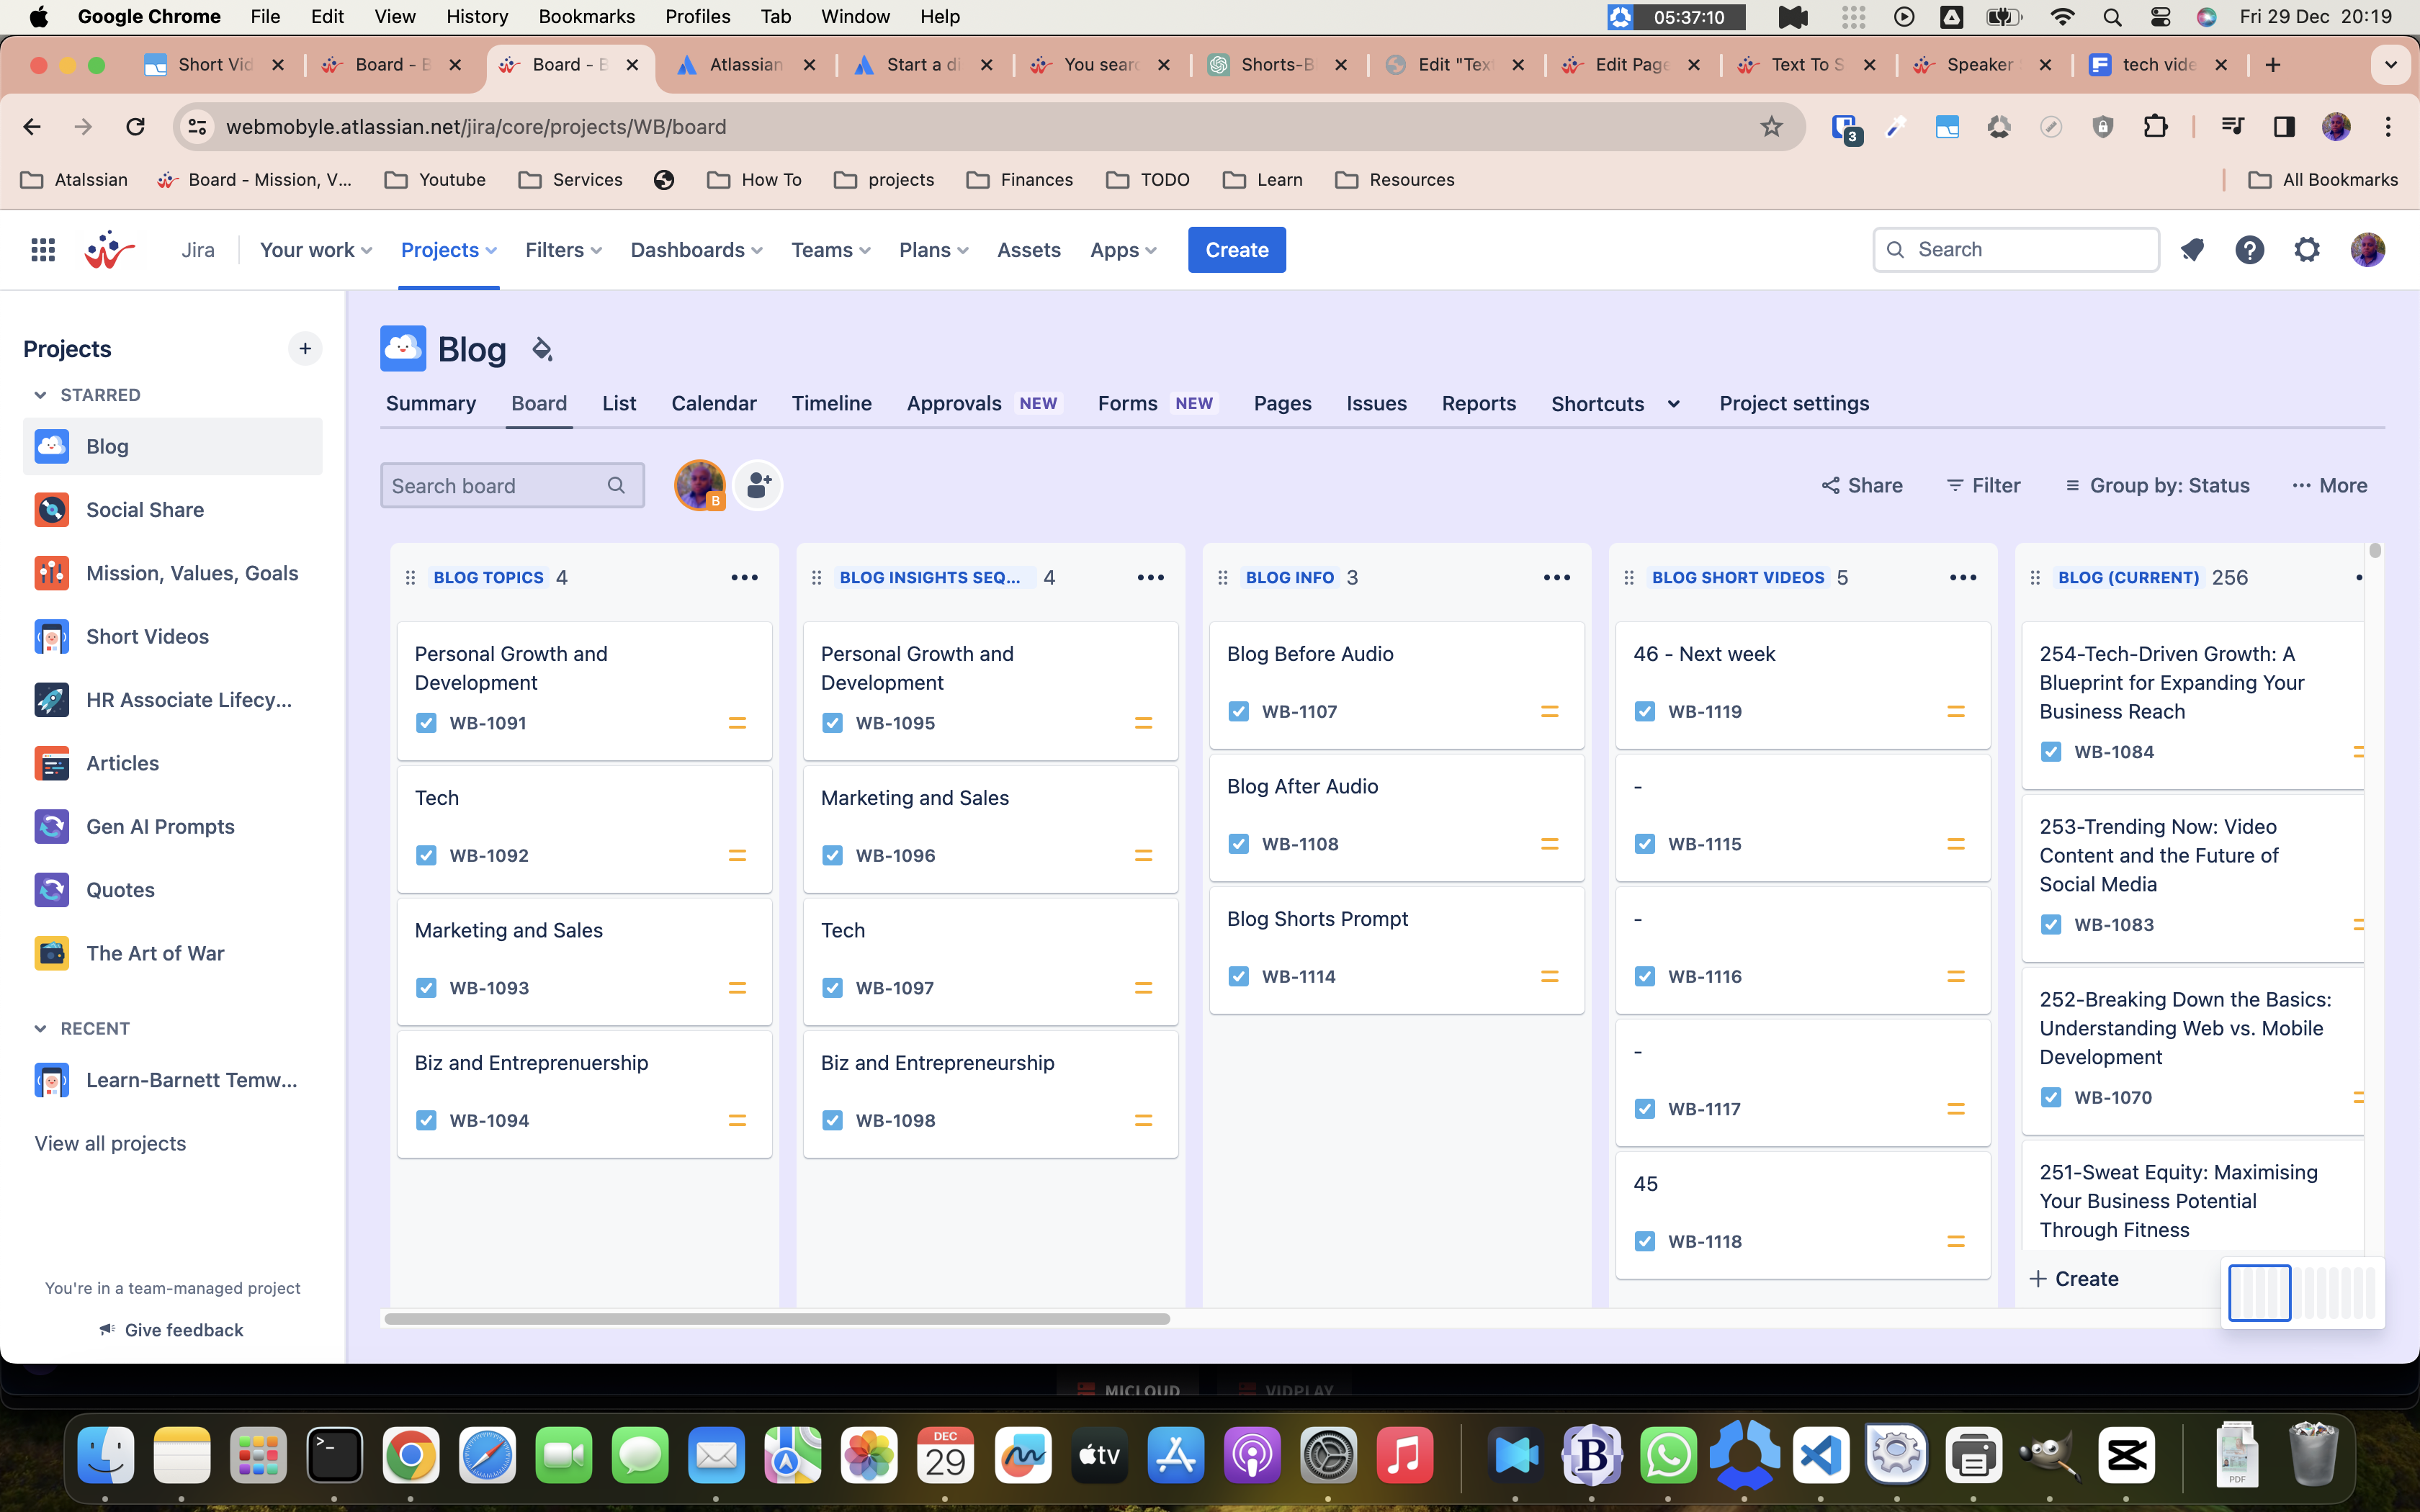The width and height of the screenshot is (2420, 1512).
Task: Expand the Your work dropdown
Action: point(316,250)
